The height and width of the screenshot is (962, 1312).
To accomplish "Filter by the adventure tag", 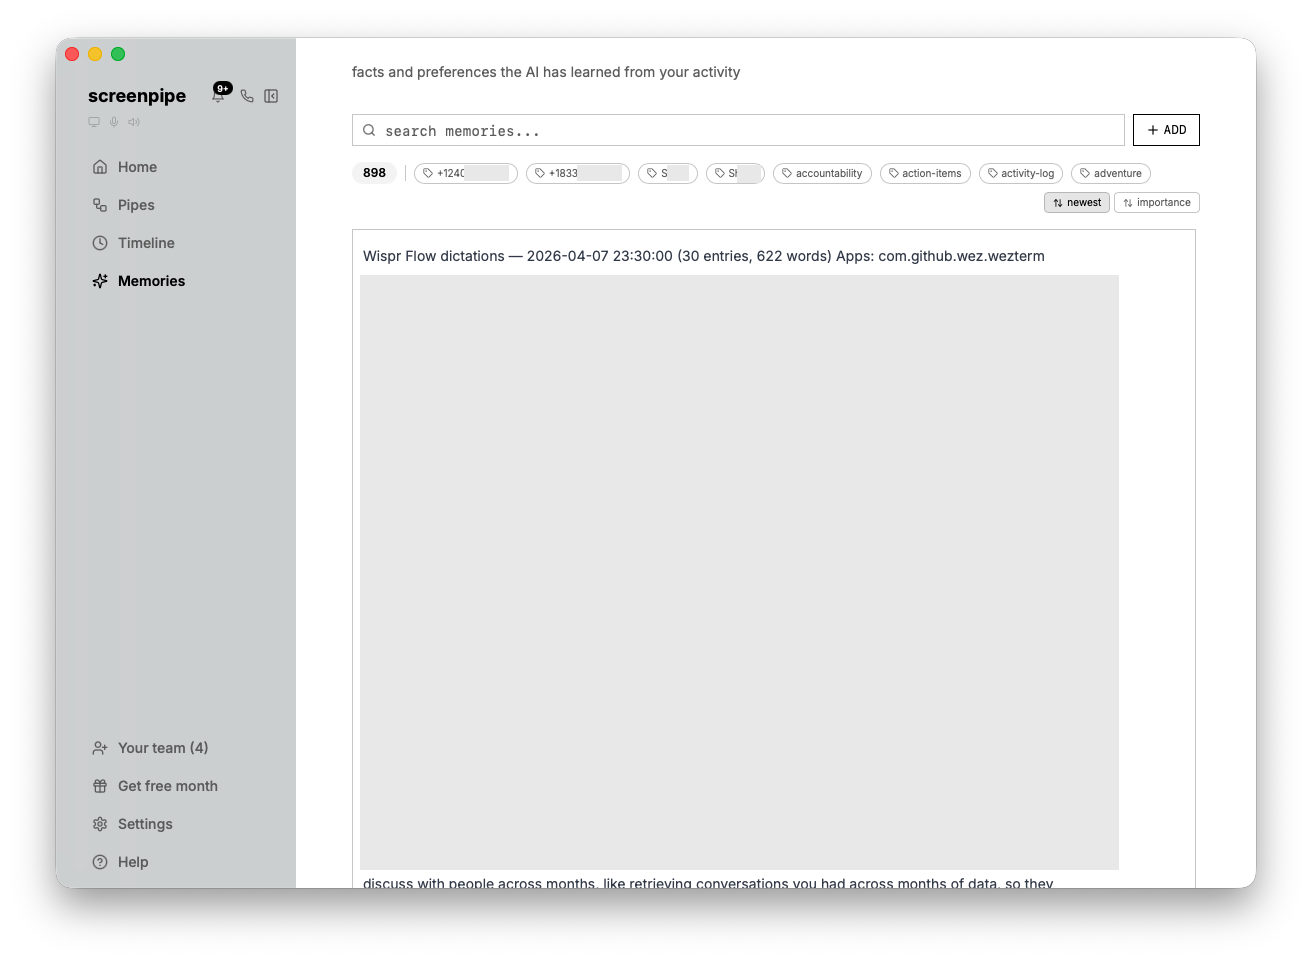I will click(1110, 174).
